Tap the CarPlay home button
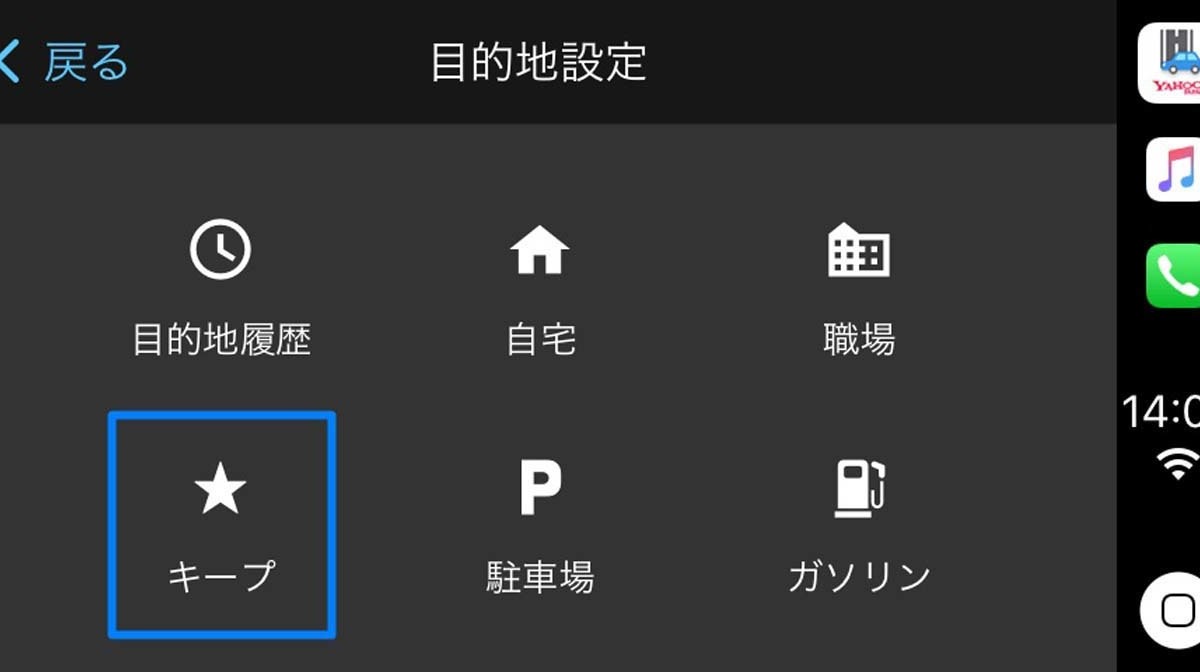The width and height of the screenshot is (1200, 672). click(x=1170, y=609)
